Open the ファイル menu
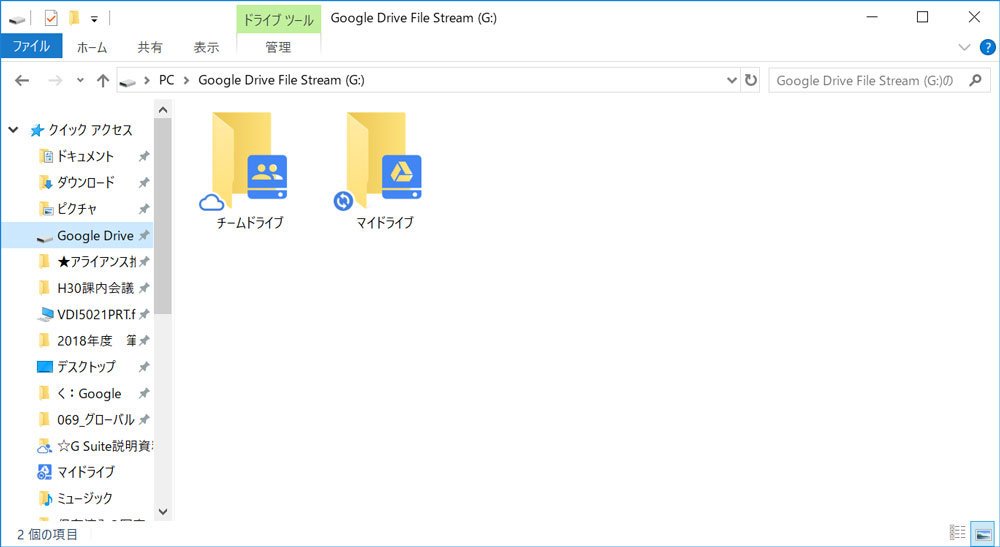The width and height of the screenshot is (1000, 547). pos(31,47)
